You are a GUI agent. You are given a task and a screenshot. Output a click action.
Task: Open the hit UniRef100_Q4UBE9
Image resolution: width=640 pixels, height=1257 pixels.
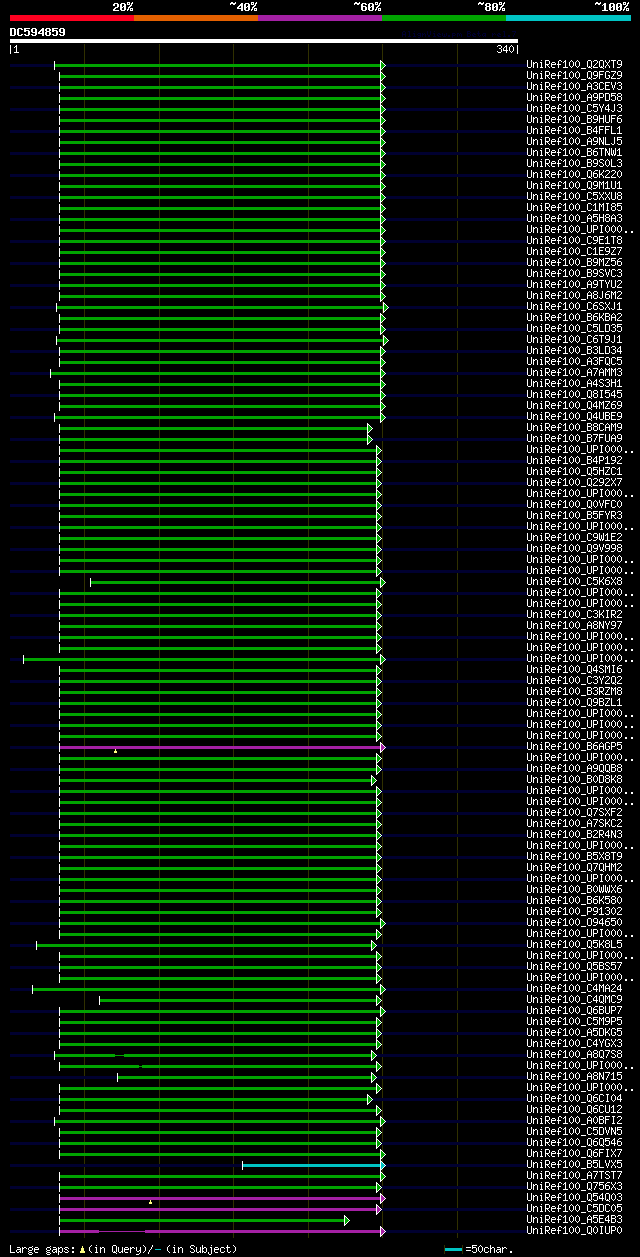574,416
